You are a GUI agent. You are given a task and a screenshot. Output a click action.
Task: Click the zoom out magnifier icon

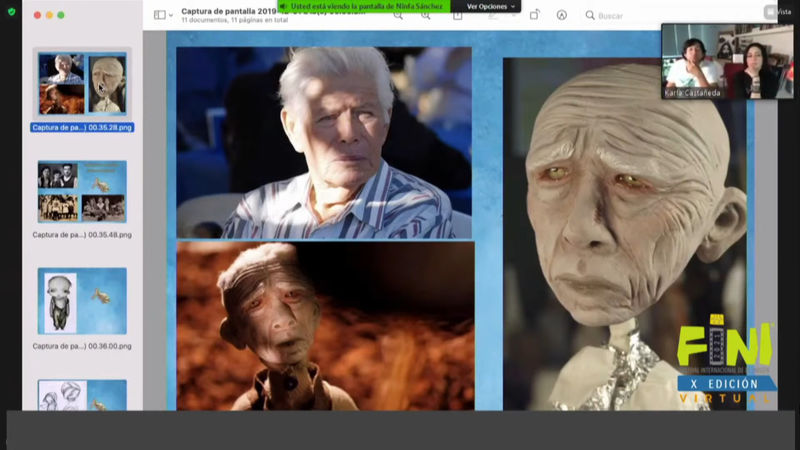pos(398,16)
